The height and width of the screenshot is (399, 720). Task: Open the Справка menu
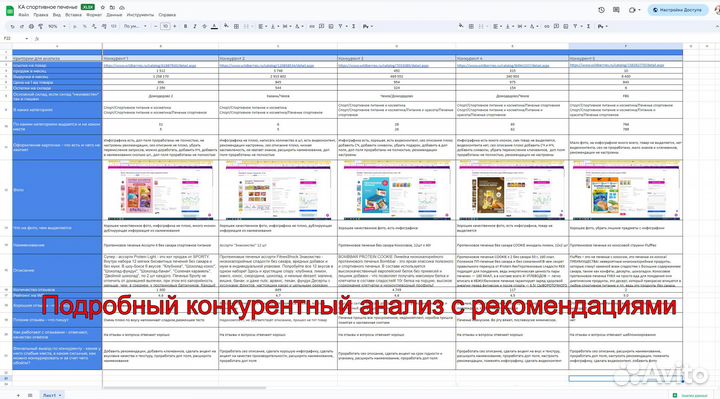(167, 15)
